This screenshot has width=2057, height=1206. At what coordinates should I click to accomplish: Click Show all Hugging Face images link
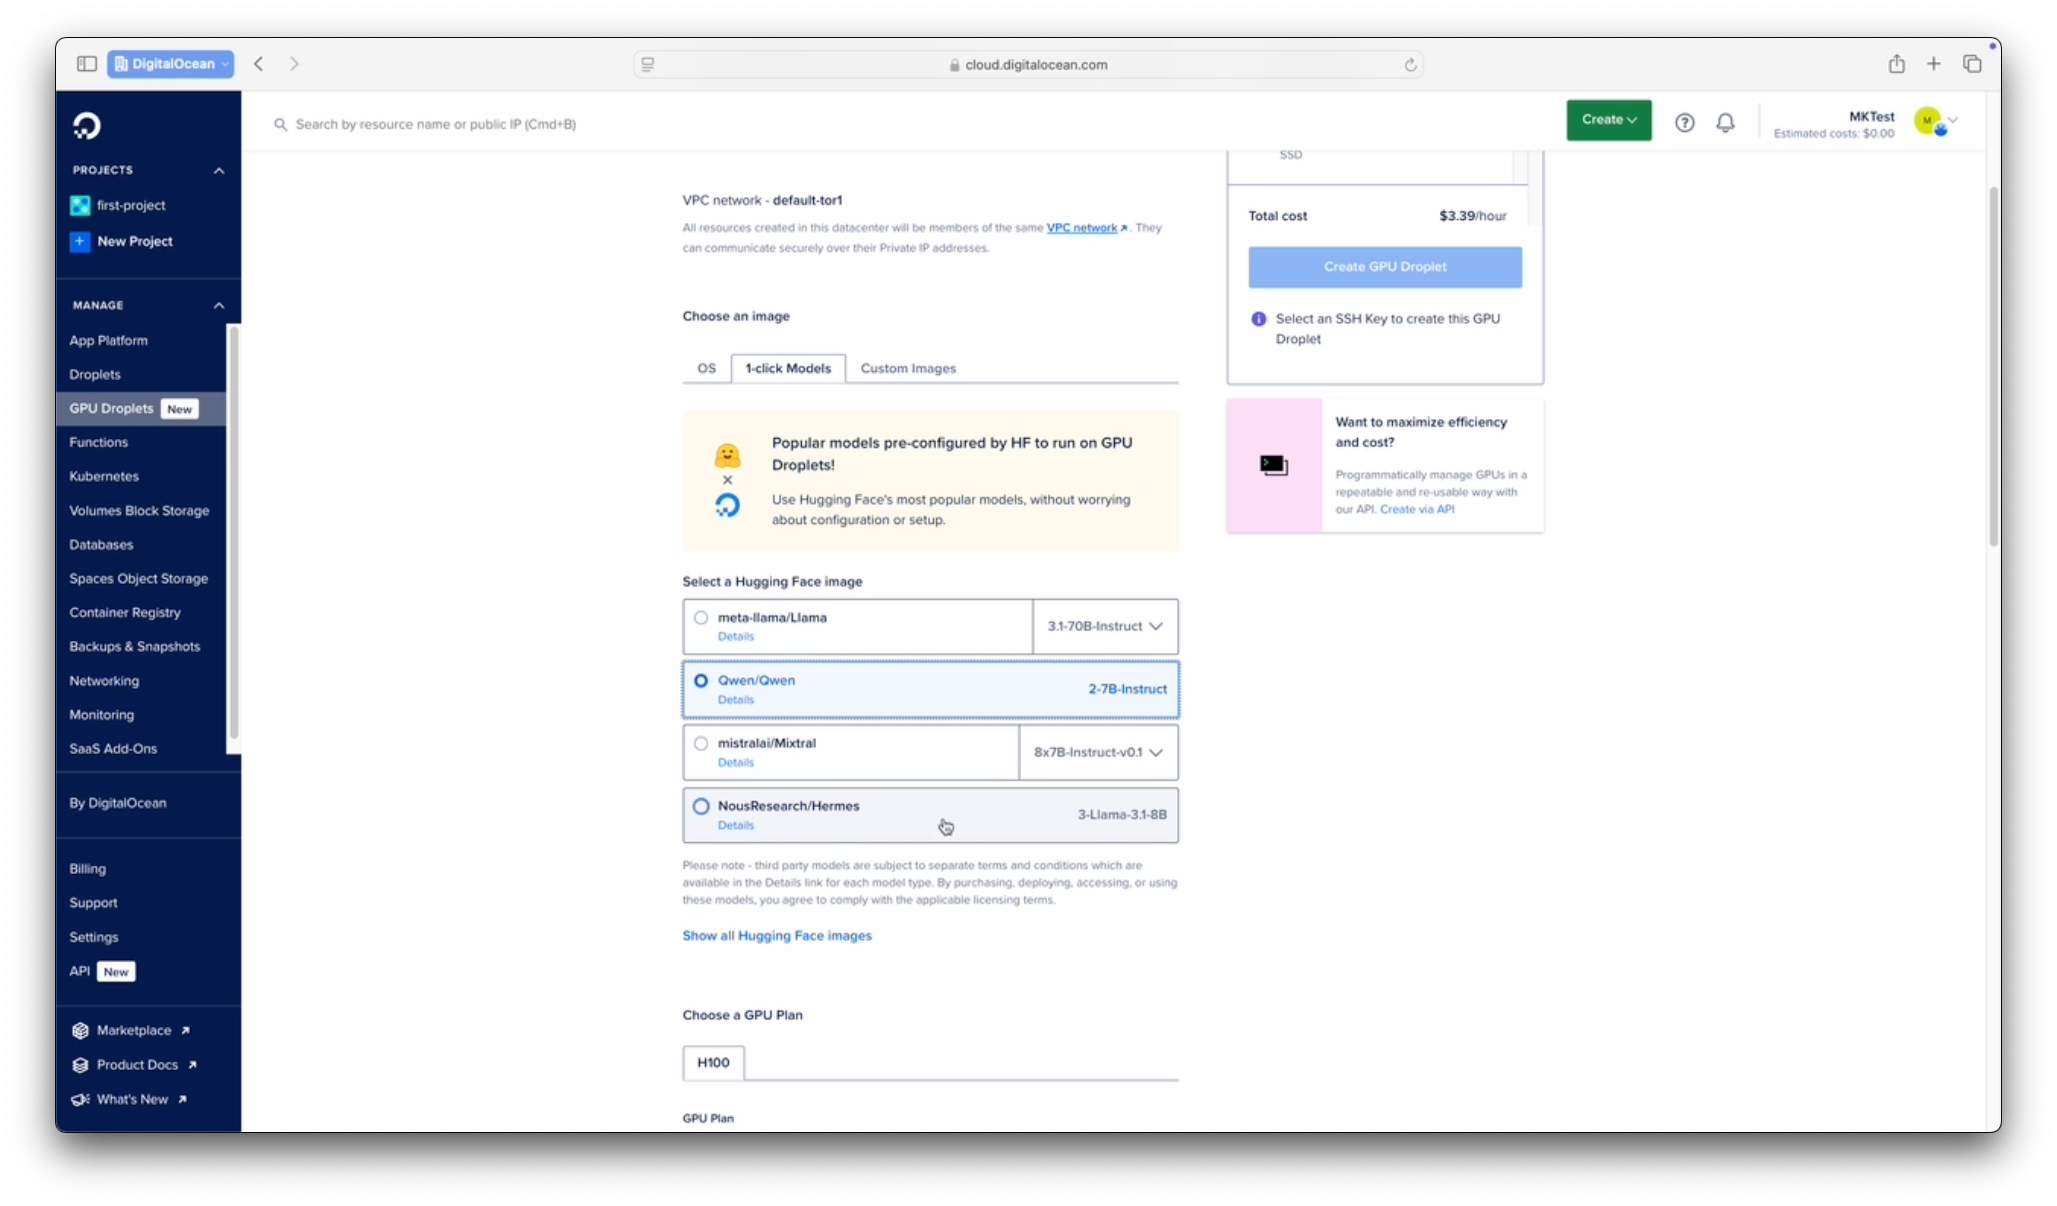tap(777, 935)
